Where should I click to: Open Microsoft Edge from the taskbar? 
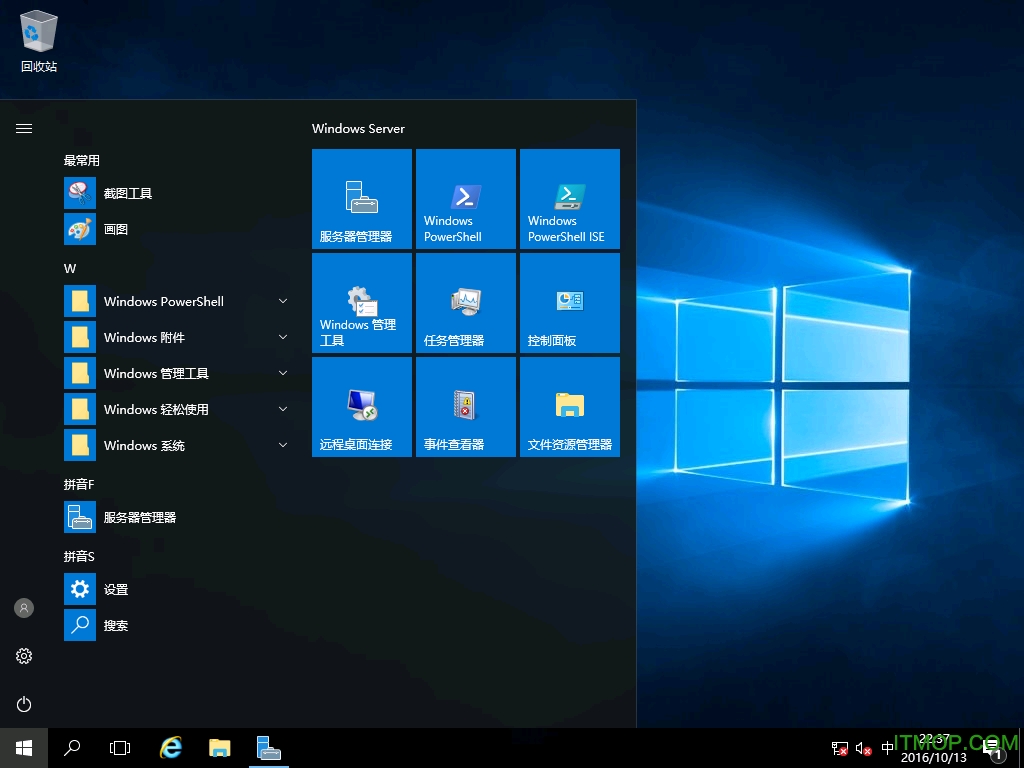coord(170,747)
